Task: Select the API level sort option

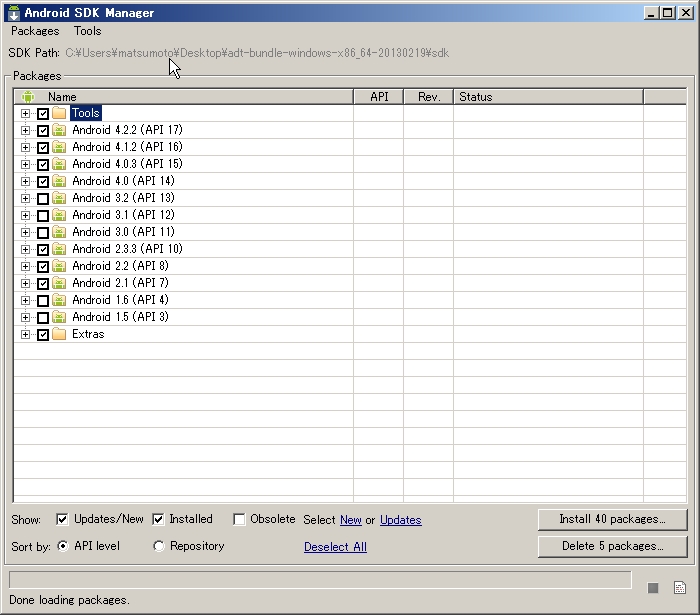Action: (x=63, y=546)
